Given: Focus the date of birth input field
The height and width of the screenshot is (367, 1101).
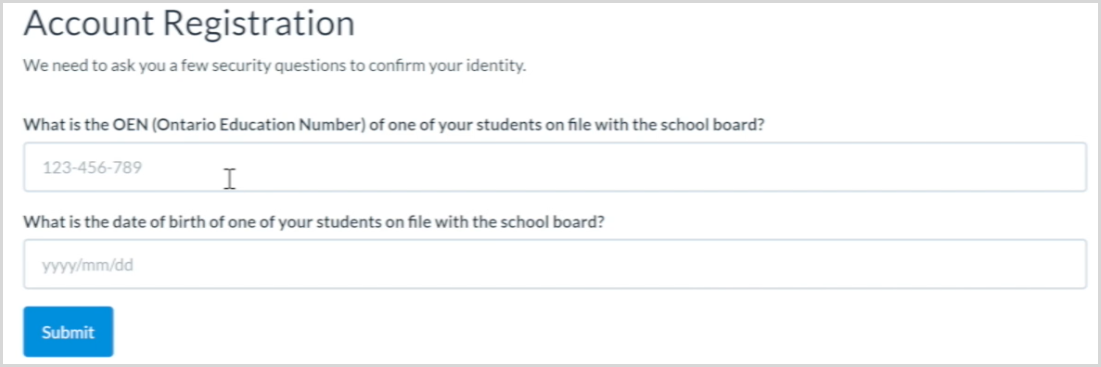Looking at the screenshot, I should point(555,264).
